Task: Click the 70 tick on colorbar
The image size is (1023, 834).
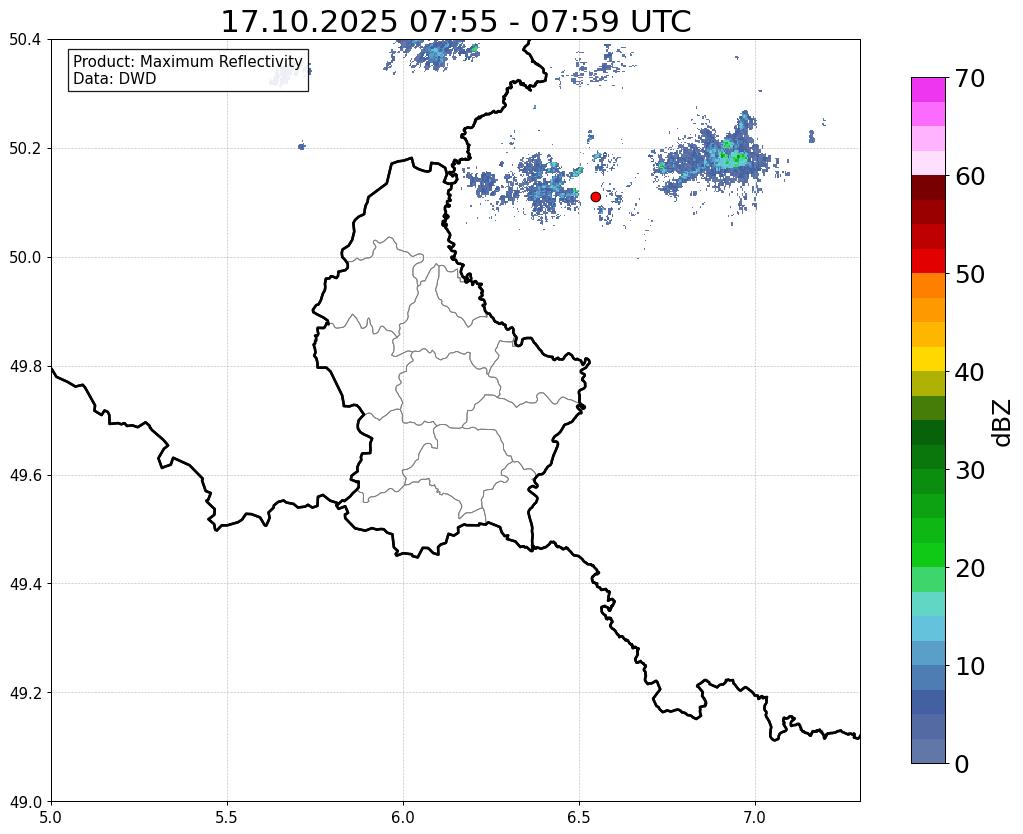Action: [970, 78]
